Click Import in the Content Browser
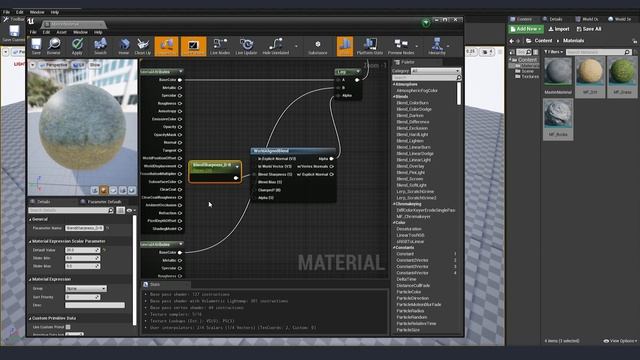 coord(559,29)
